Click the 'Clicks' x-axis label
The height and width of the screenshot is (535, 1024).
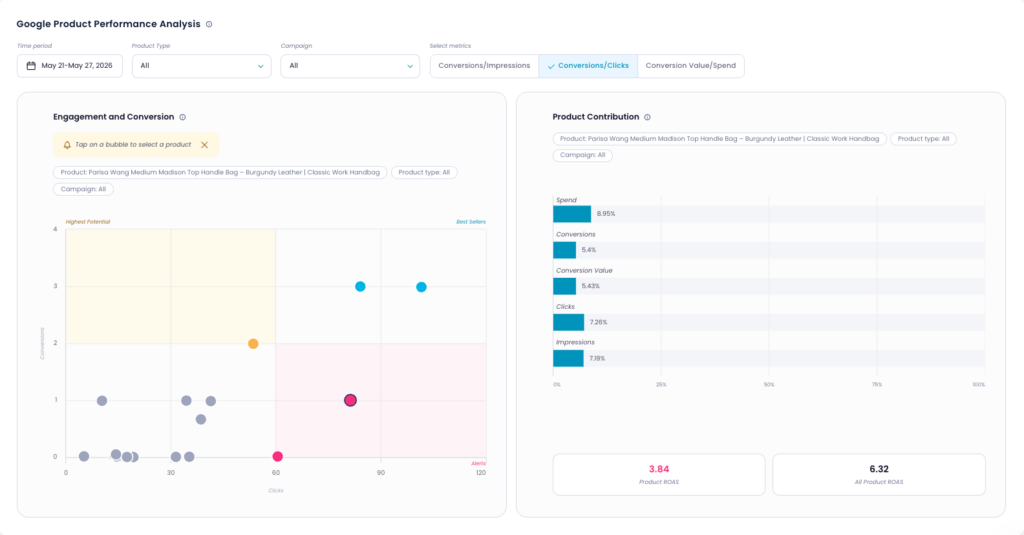(276, 491)
